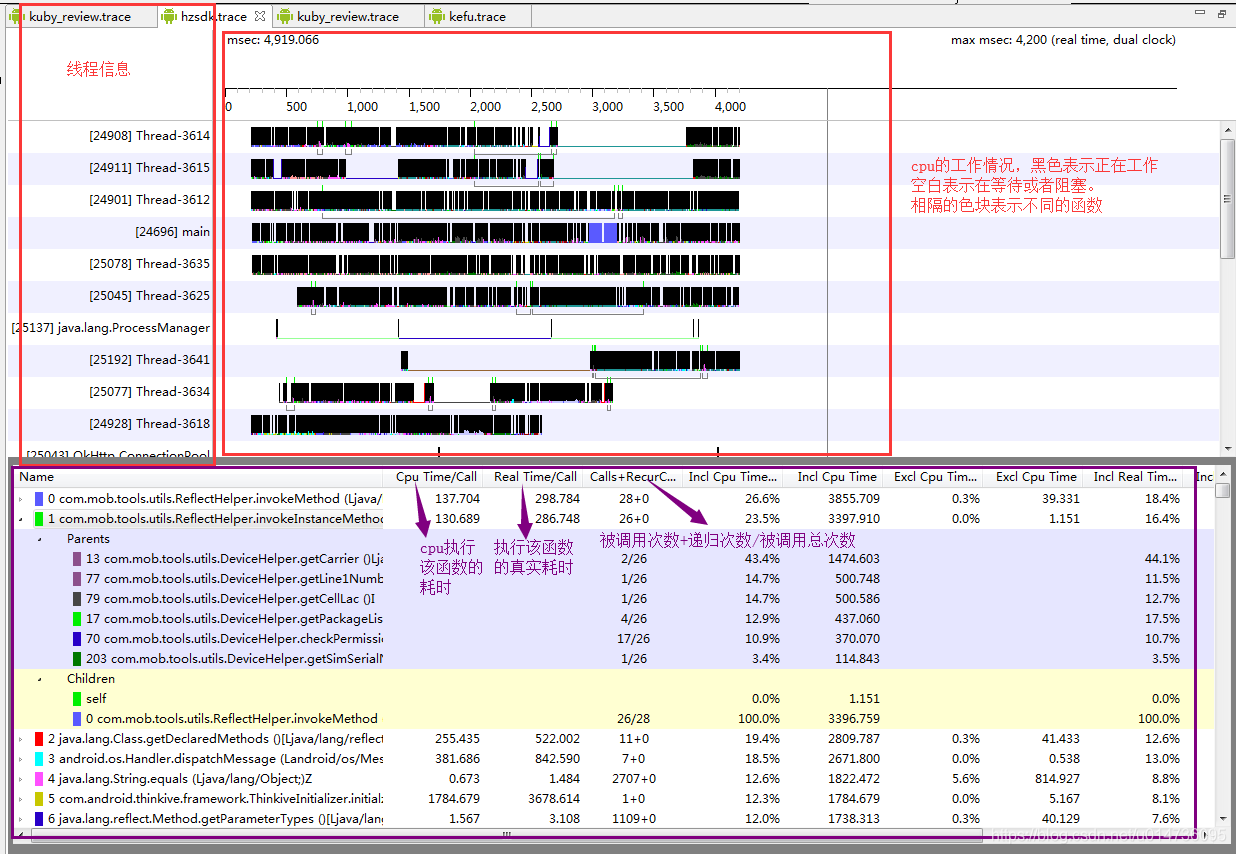Maximize the trace view with top-right icon

tap(1221, 13)
